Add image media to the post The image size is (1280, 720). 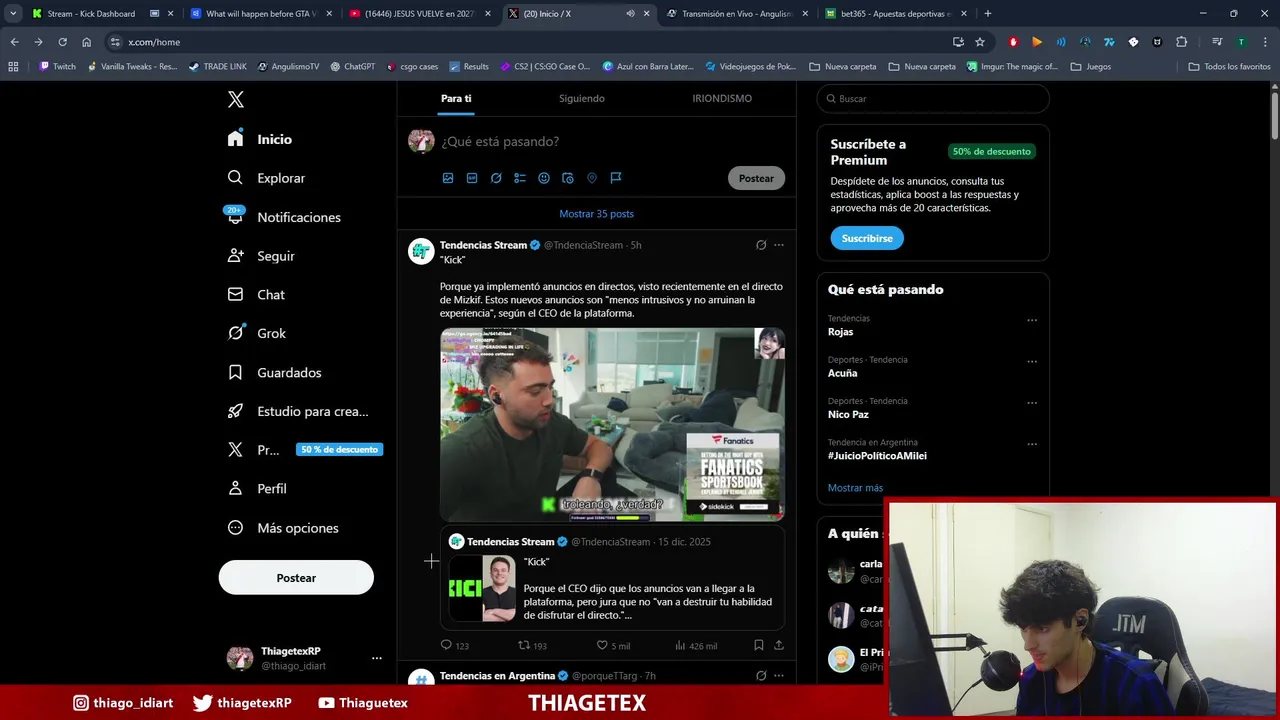tap(448, 178)
